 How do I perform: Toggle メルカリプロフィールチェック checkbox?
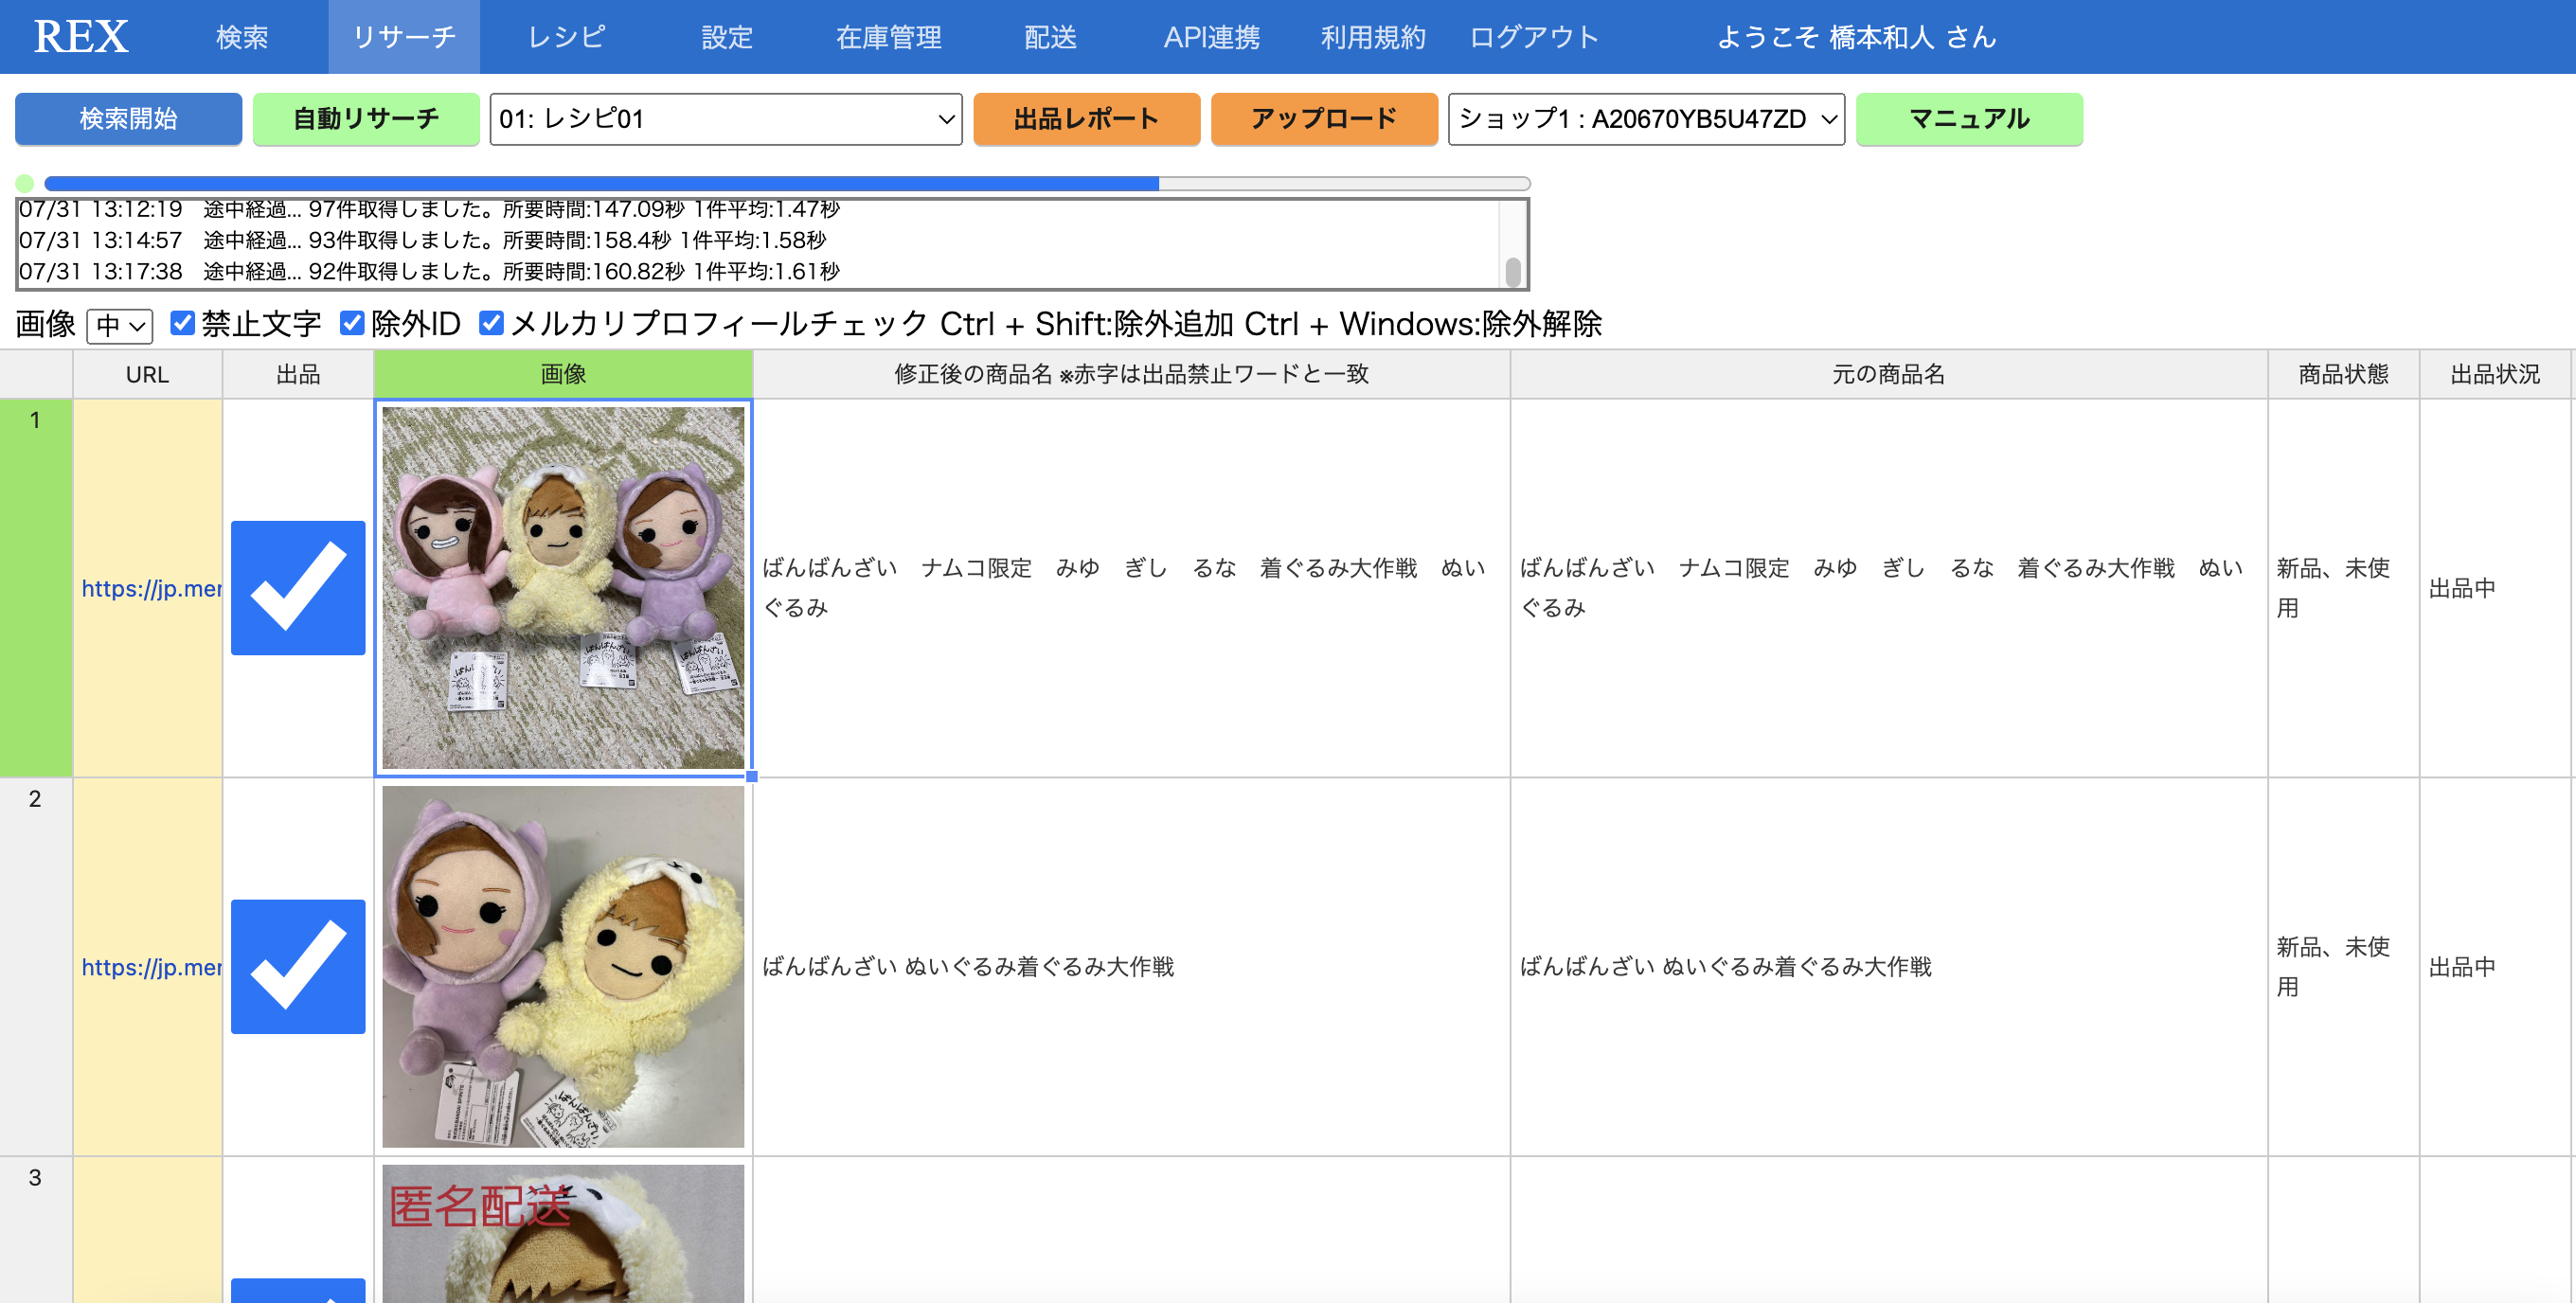pos(491,323)
